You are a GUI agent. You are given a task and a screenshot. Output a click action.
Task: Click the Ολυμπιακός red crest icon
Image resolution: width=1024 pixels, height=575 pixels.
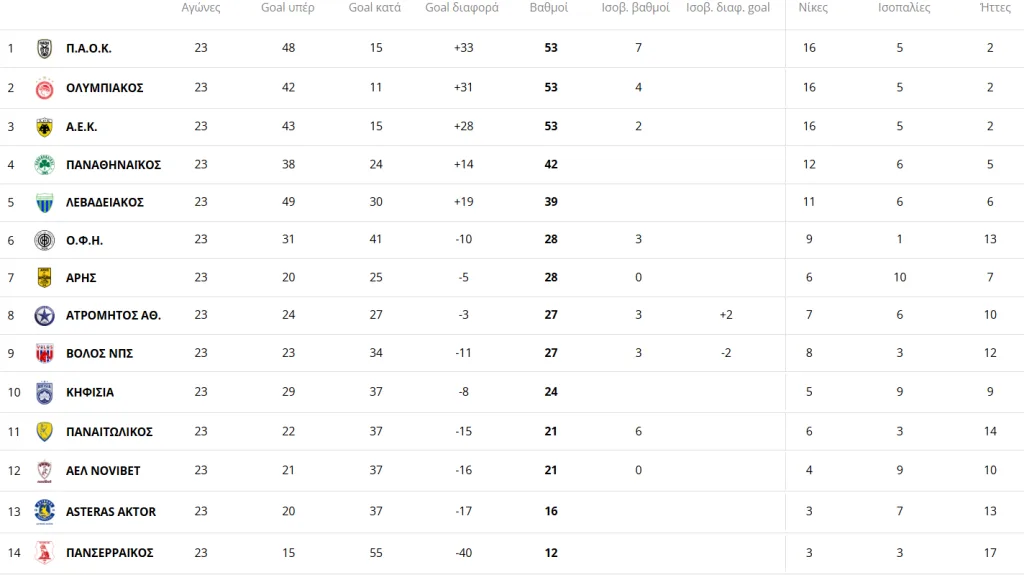pos(44,88)
